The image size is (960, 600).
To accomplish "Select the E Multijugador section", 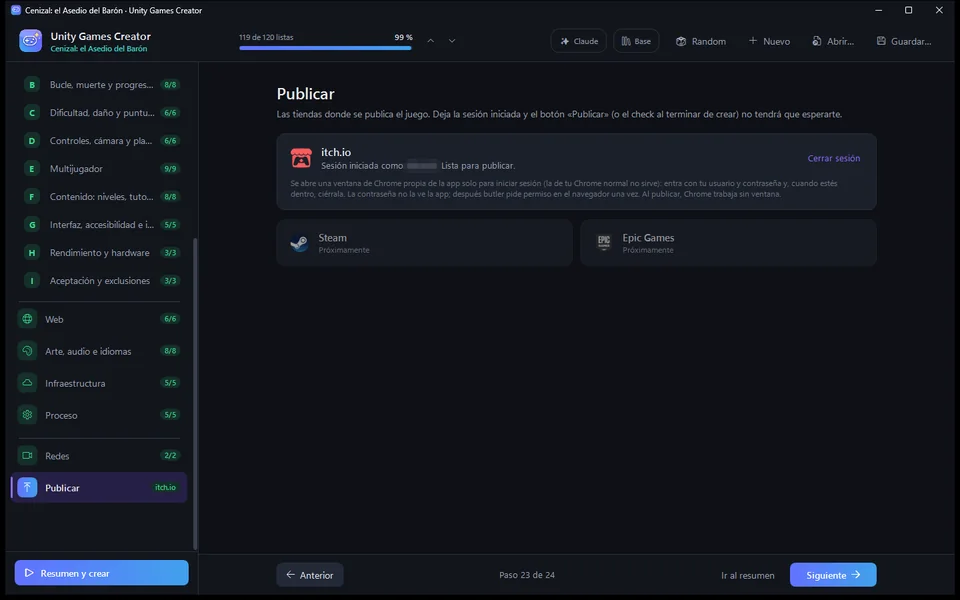I will click(x=101, y=168).
